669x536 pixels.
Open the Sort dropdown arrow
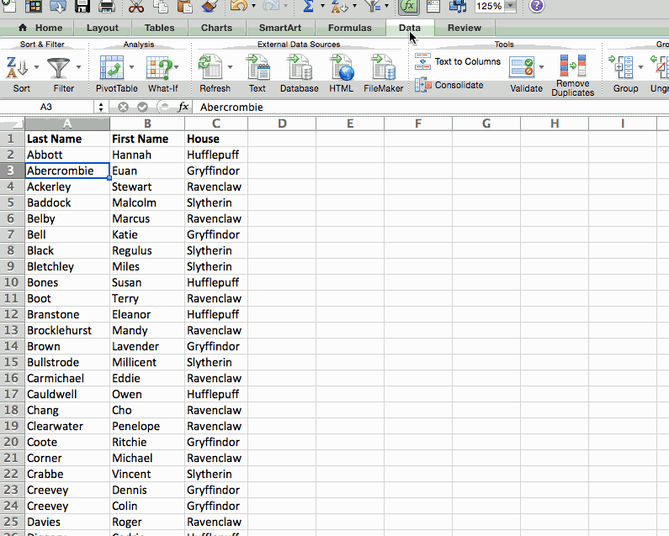[x=37, y=68]
